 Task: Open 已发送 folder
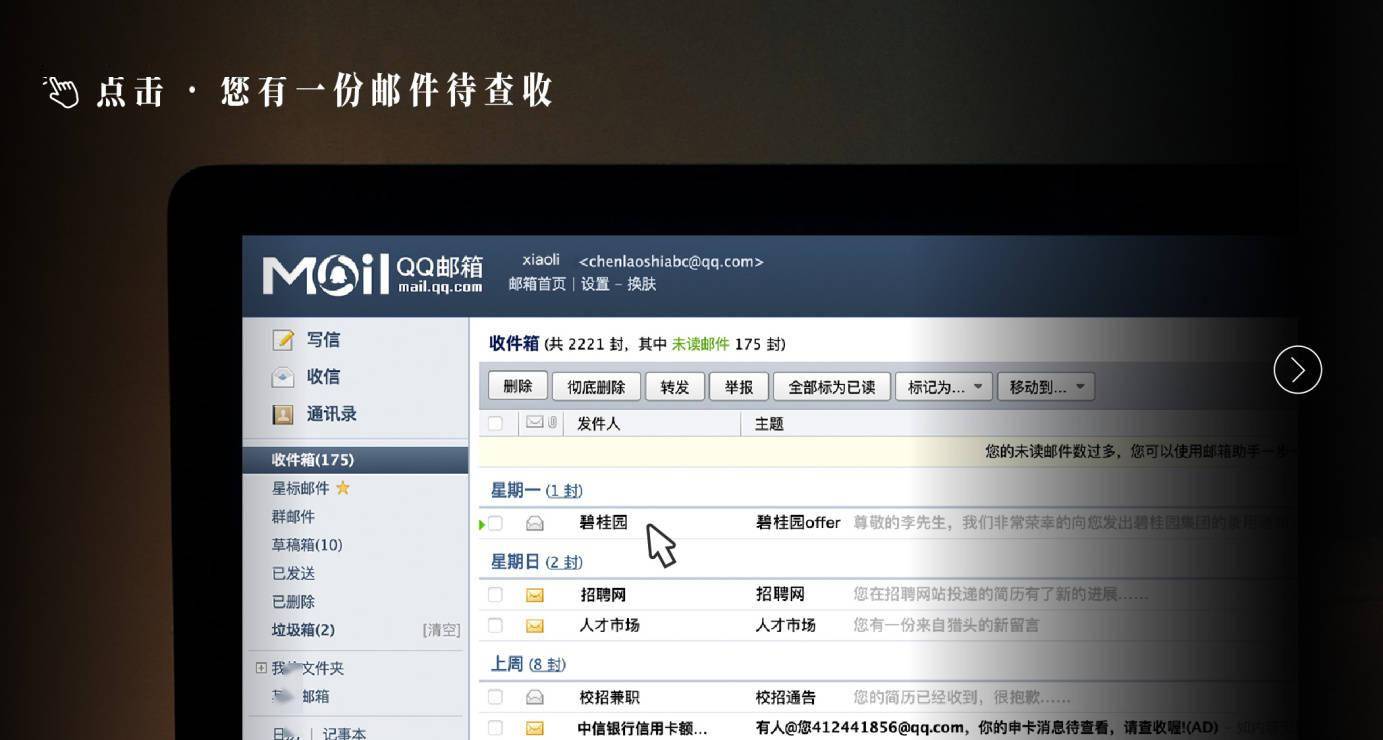[x=293, y=574]
